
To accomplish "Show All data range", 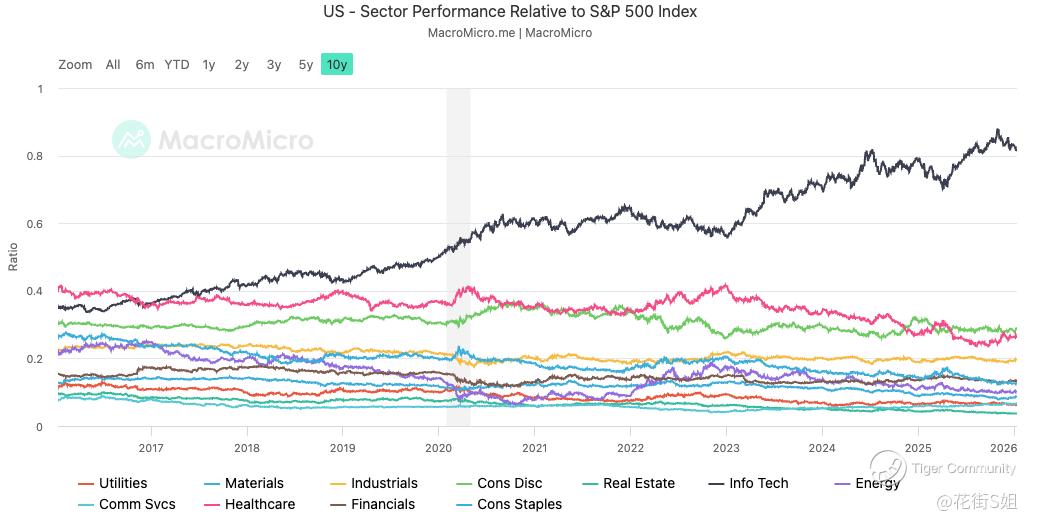I will (x=113, y=65).
